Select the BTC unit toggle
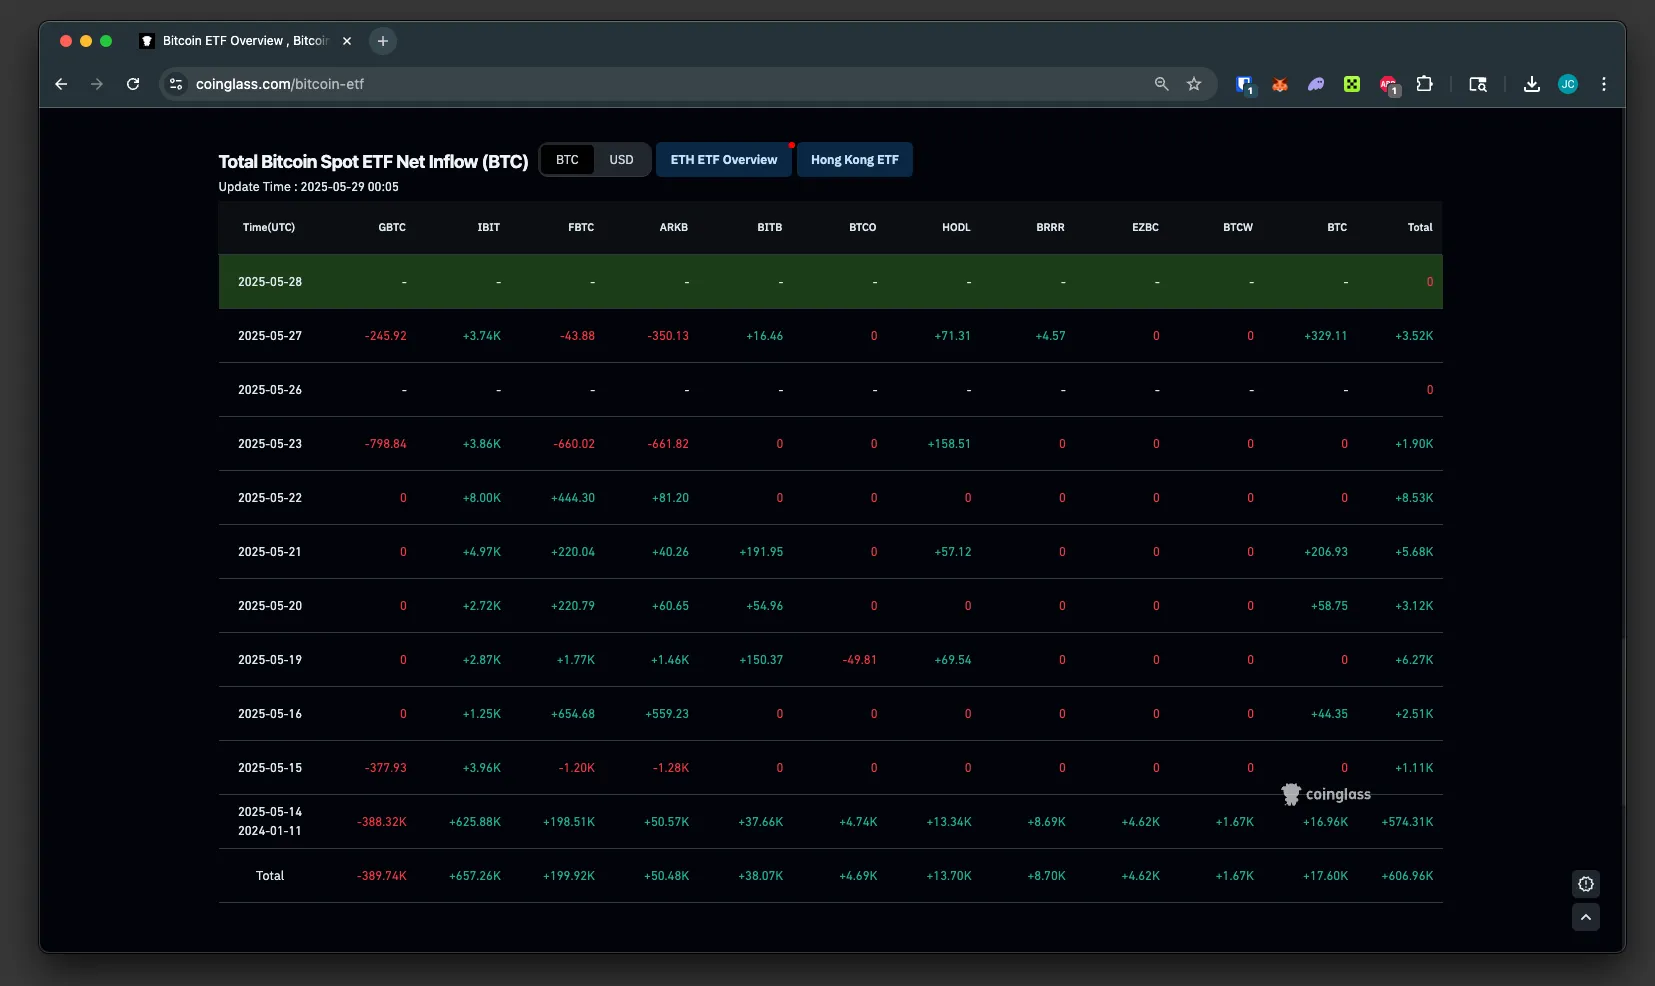 [567, 160]
